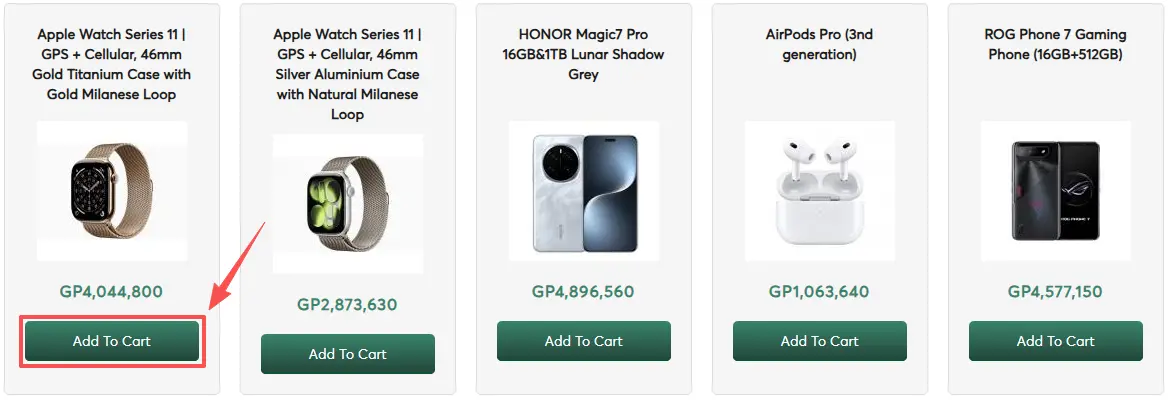Click the GP2,873,630 price label
Screen dimensions: 1168x401
(x=348, y=305)
